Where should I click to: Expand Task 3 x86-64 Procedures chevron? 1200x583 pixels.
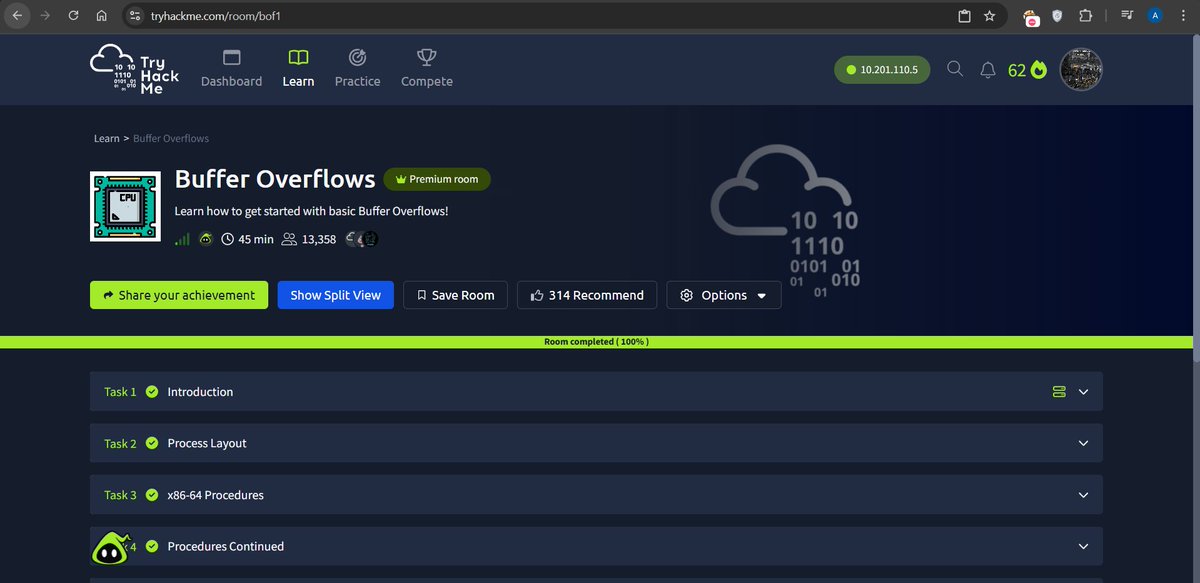click(x=1083, y=495)
